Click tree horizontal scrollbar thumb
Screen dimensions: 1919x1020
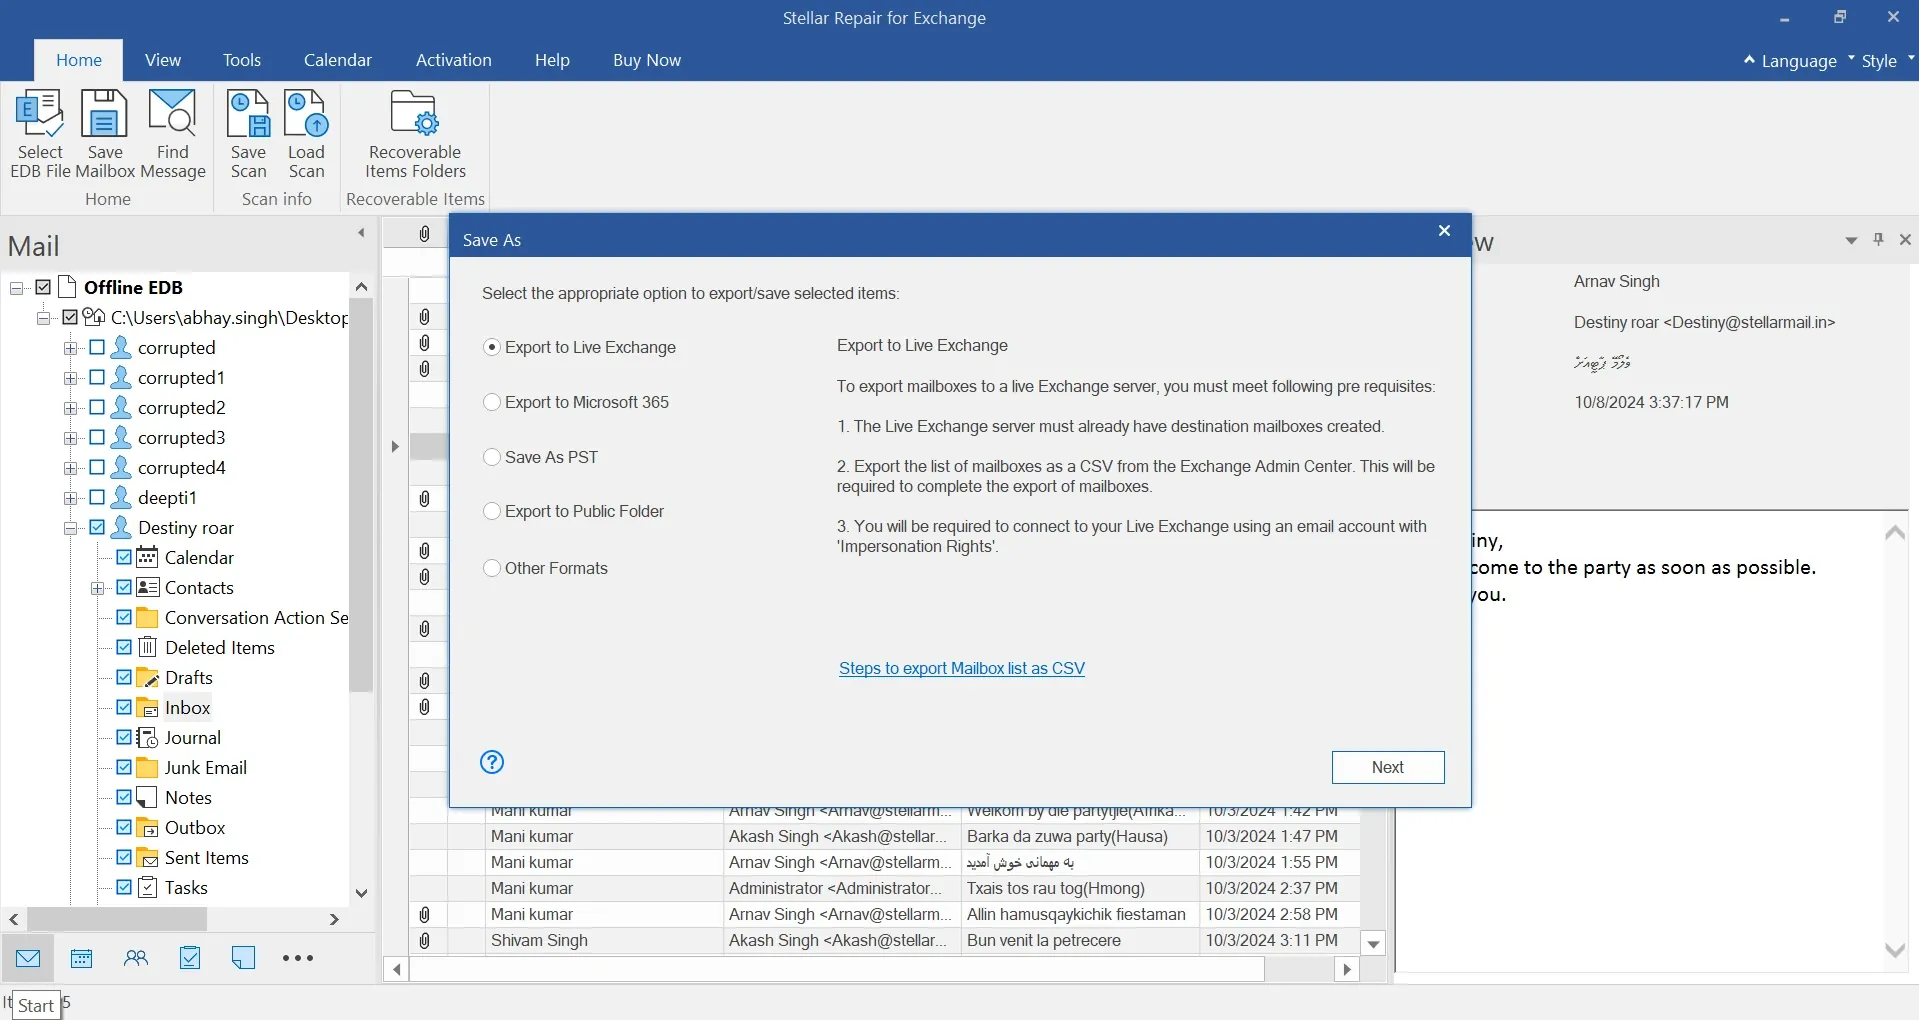point(116,919)
